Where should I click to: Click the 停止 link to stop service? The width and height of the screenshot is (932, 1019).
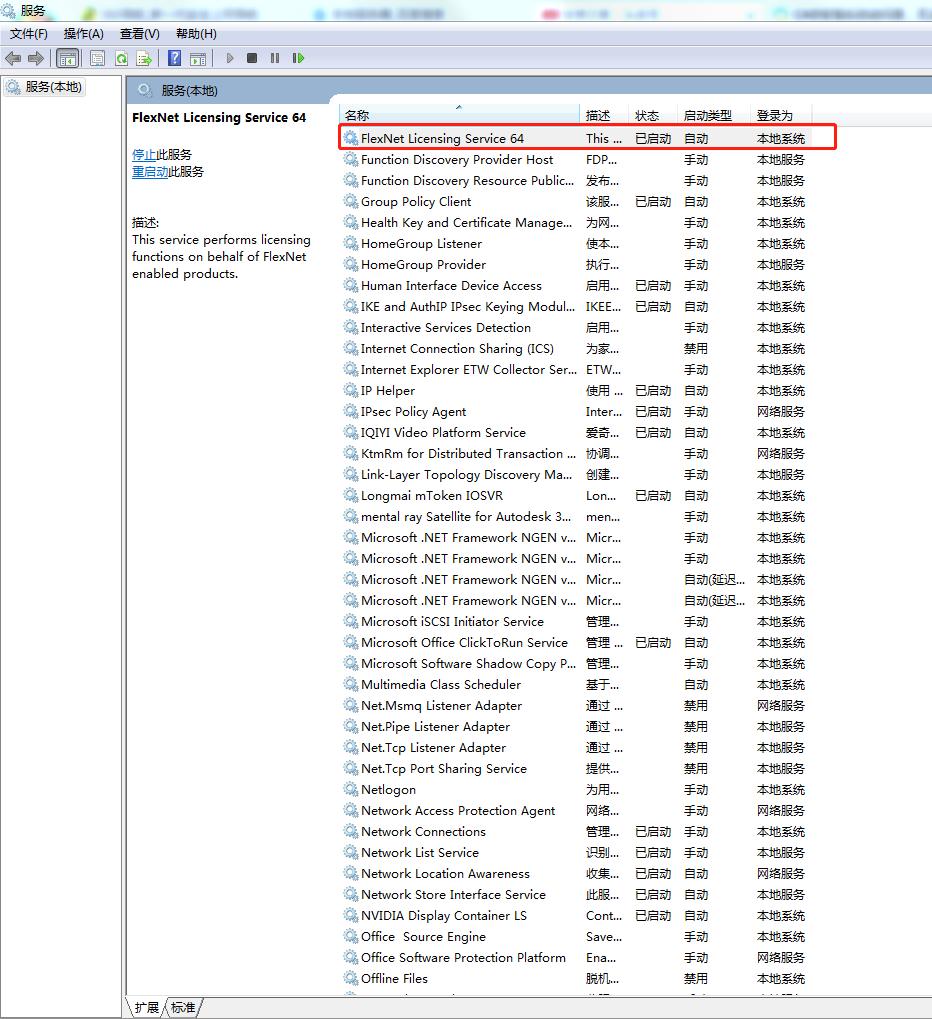(x=144, y=154)
